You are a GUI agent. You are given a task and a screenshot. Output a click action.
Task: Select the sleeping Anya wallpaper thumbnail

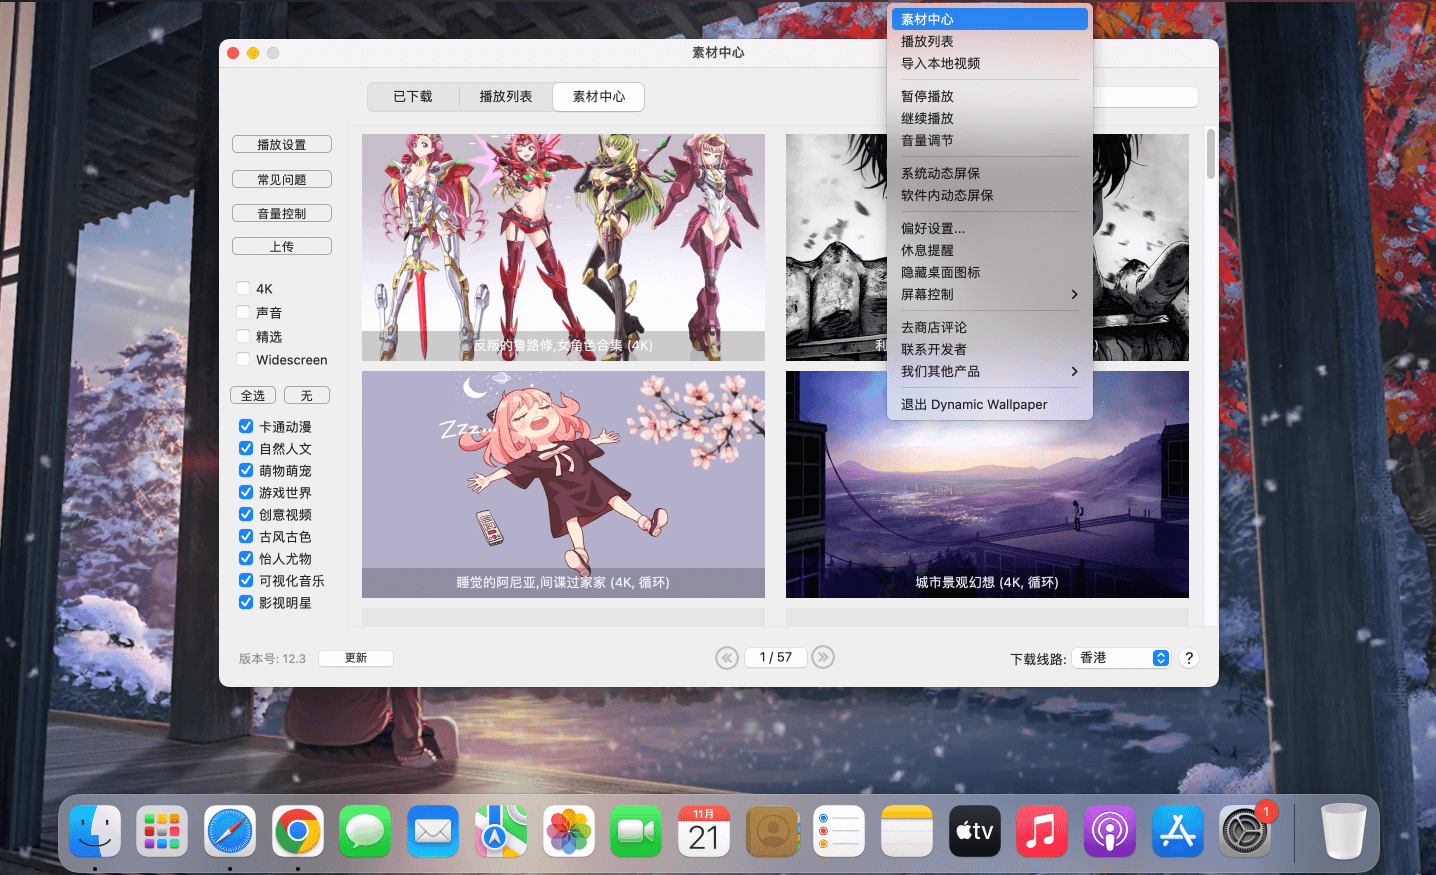[563, 484]
